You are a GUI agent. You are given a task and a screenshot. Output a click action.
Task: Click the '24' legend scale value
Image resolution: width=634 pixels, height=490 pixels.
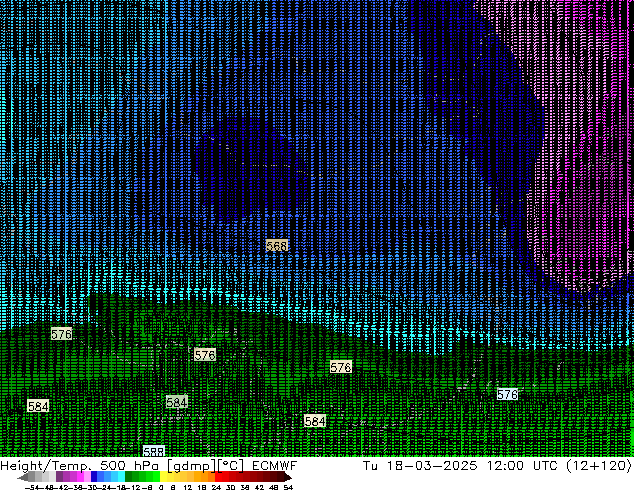pos(216,487)
